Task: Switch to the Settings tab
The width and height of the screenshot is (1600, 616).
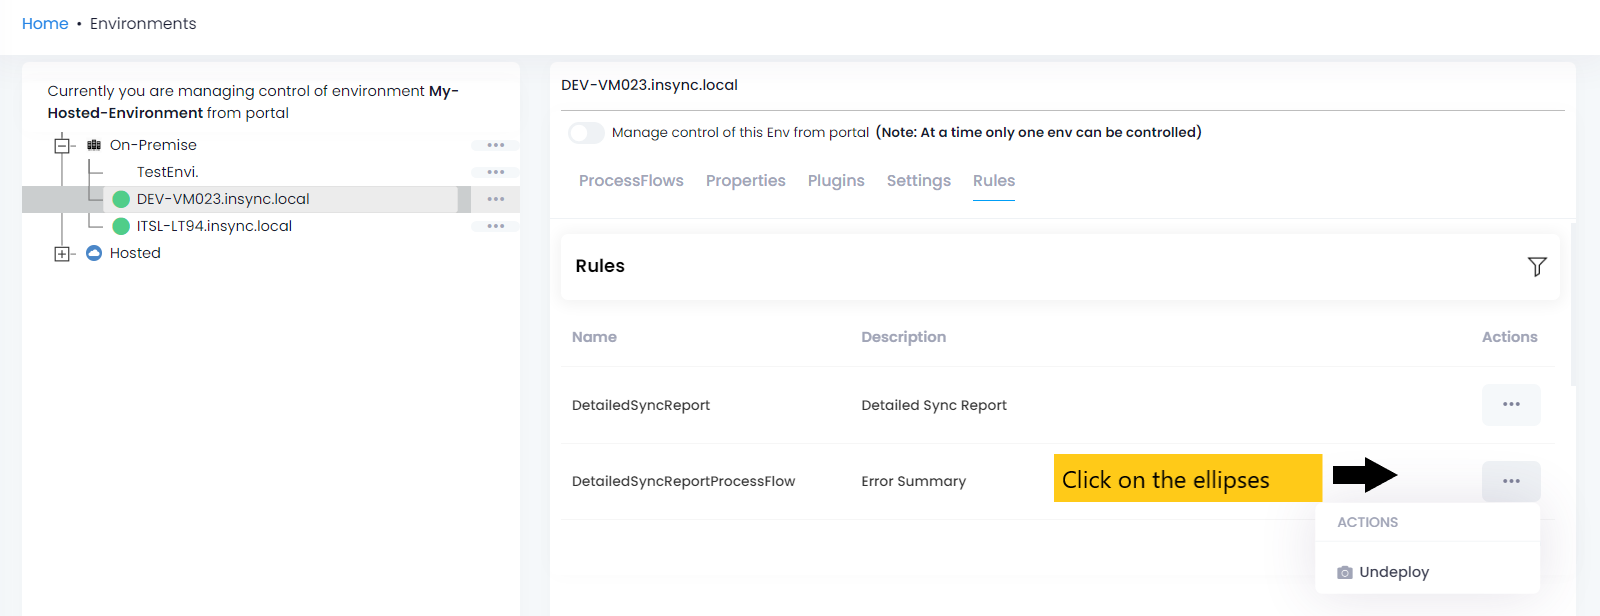Action: click(x=918, y=181)
